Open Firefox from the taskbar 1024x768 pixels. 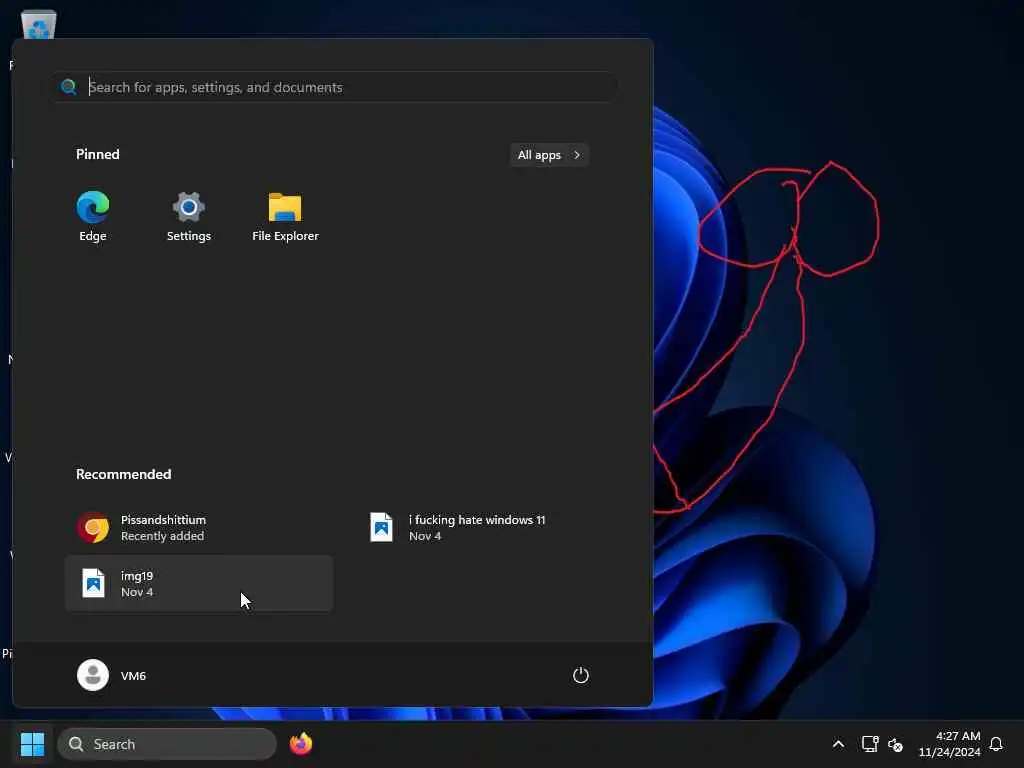point(301,744)
